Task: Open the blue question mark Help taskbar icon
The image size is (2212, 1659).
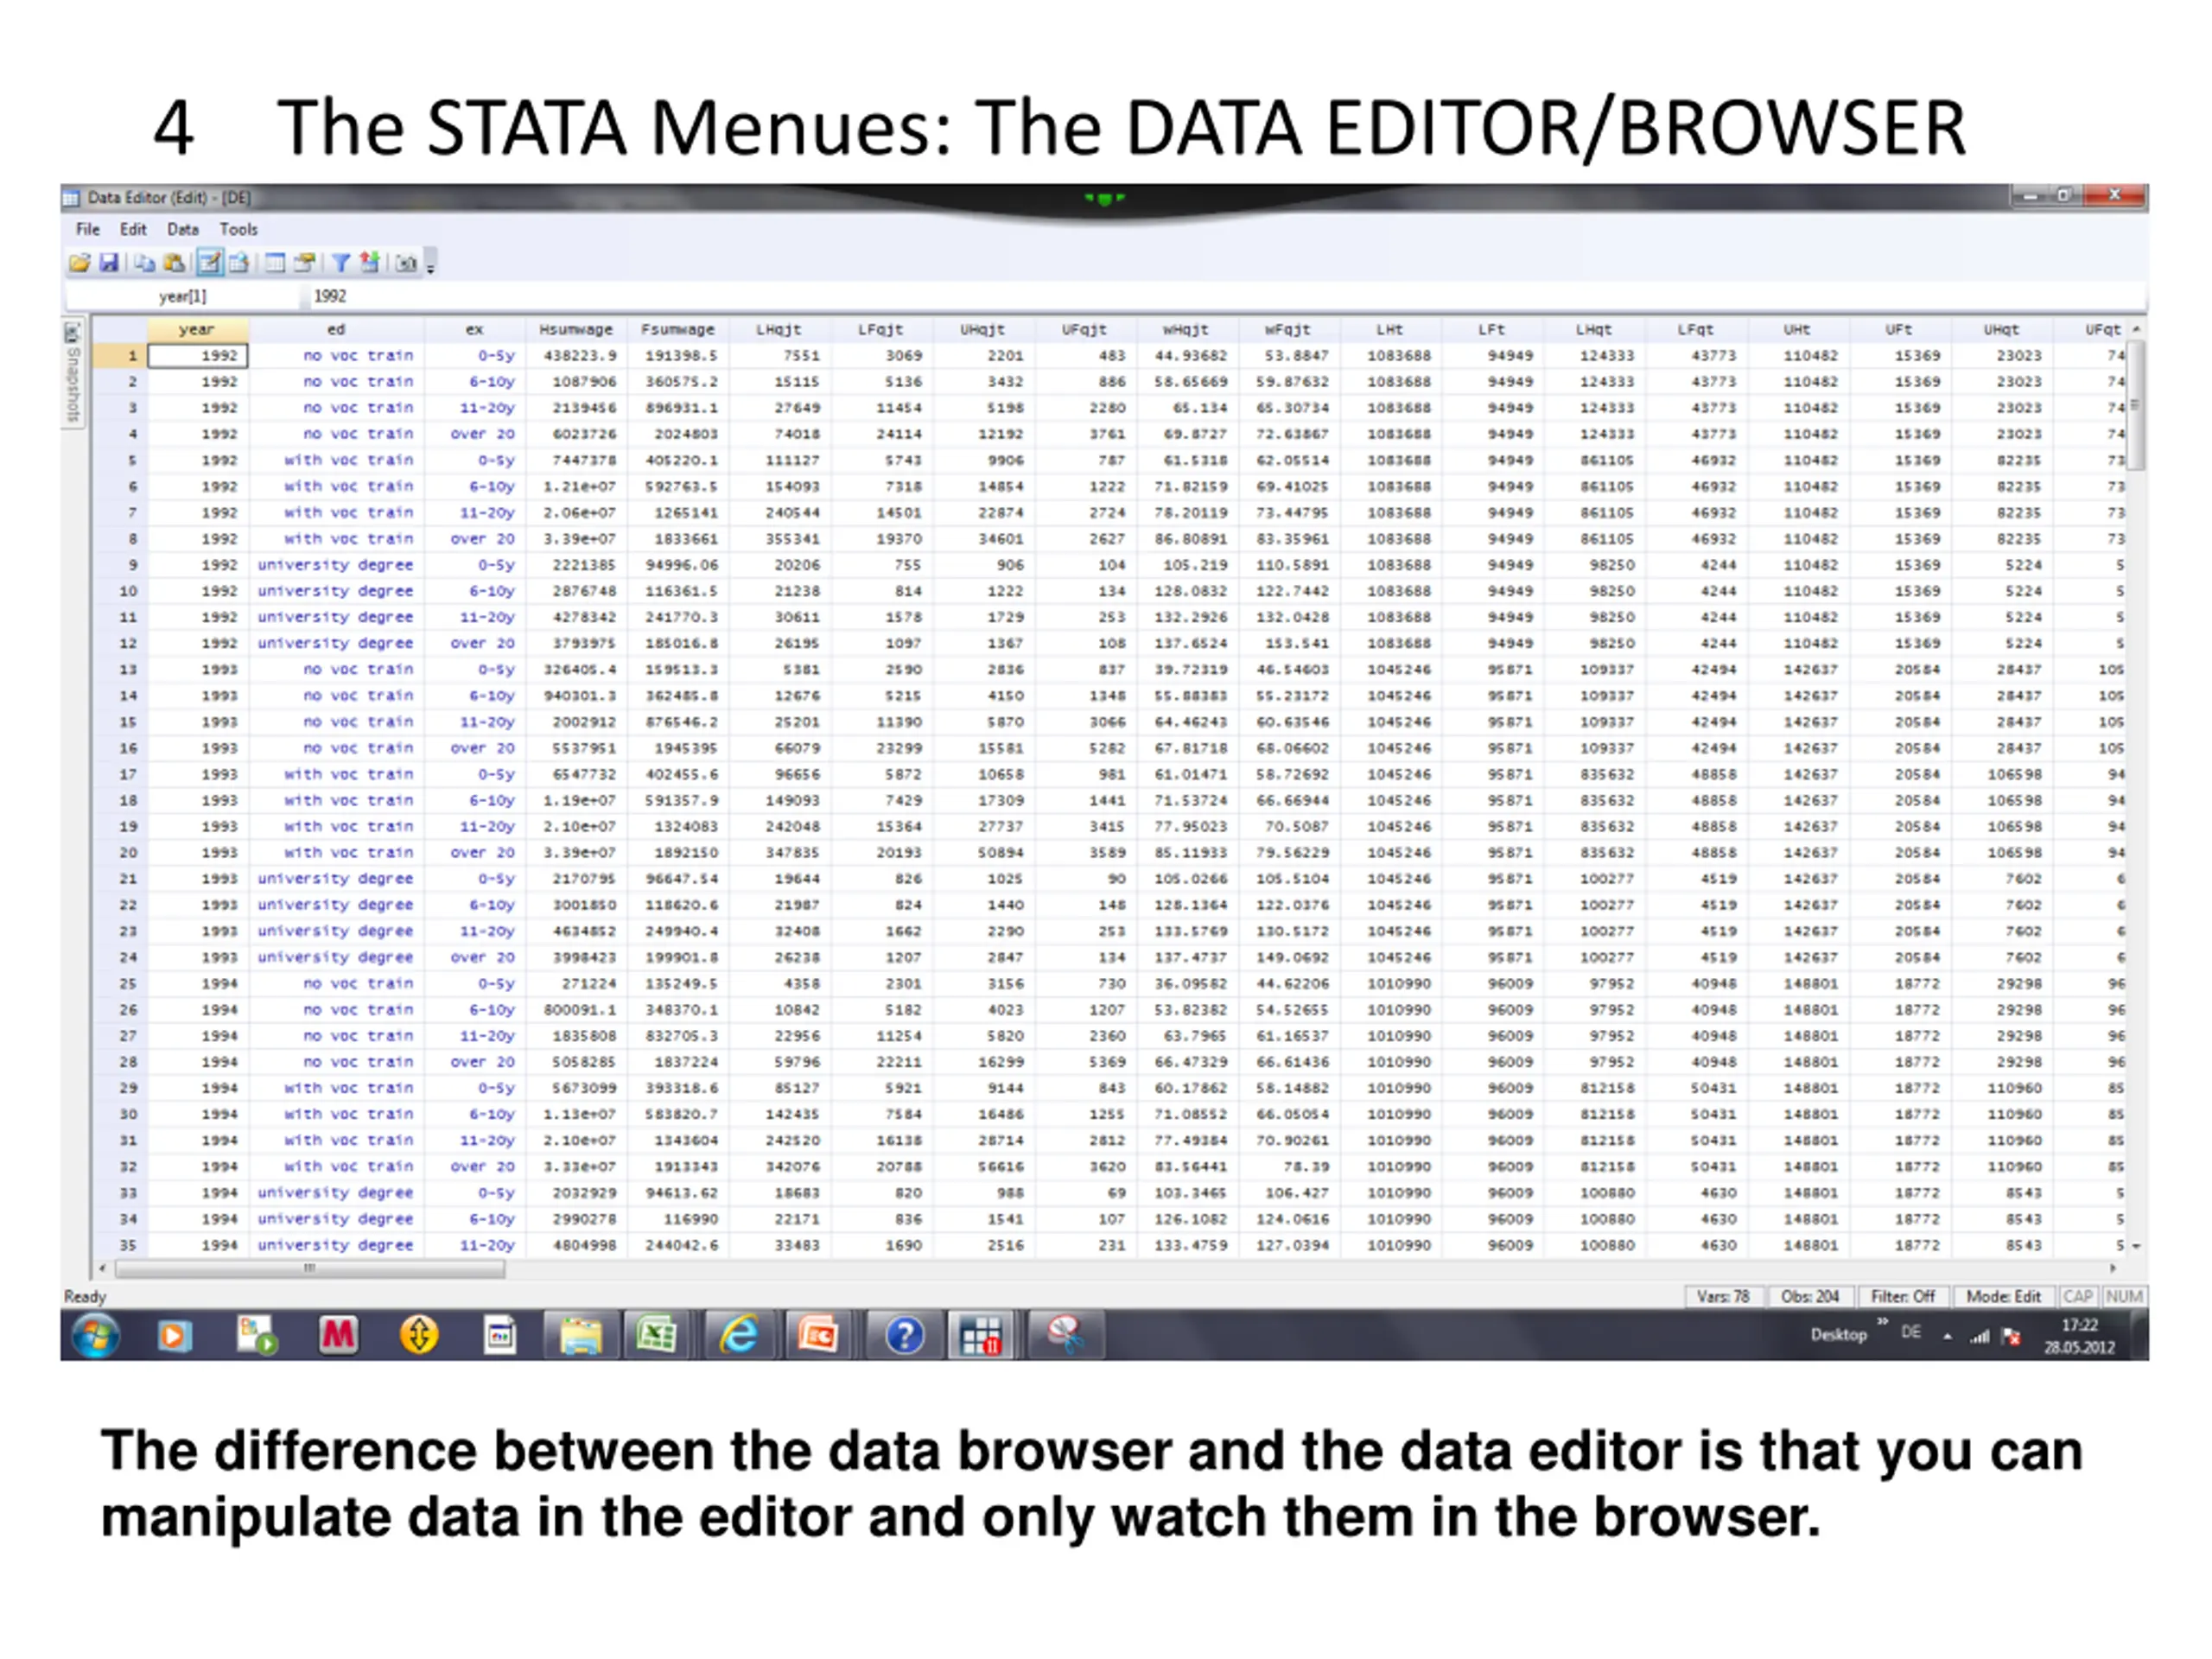Action: (x=904, y=1335)
